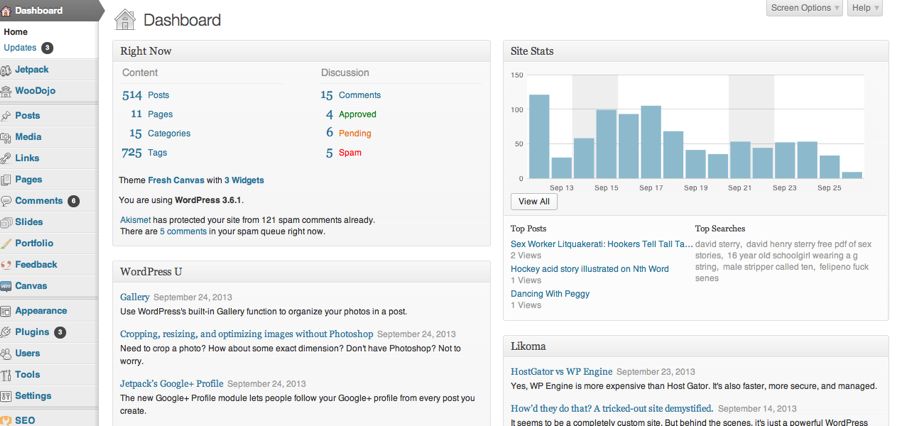The width and height of the screenshot is (900, 426).
Task: Click the Jetpack sidebar icon
Action: point(6,70)
